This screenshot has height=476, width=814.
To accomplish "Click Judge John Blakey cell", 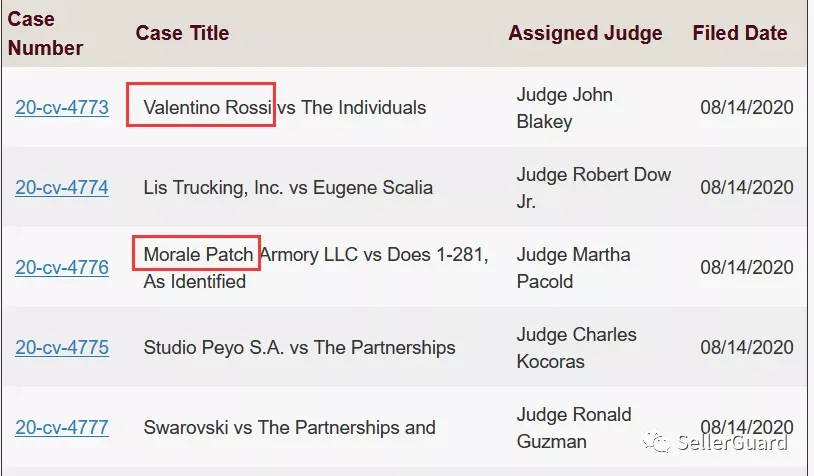I will tap(565, 108).
